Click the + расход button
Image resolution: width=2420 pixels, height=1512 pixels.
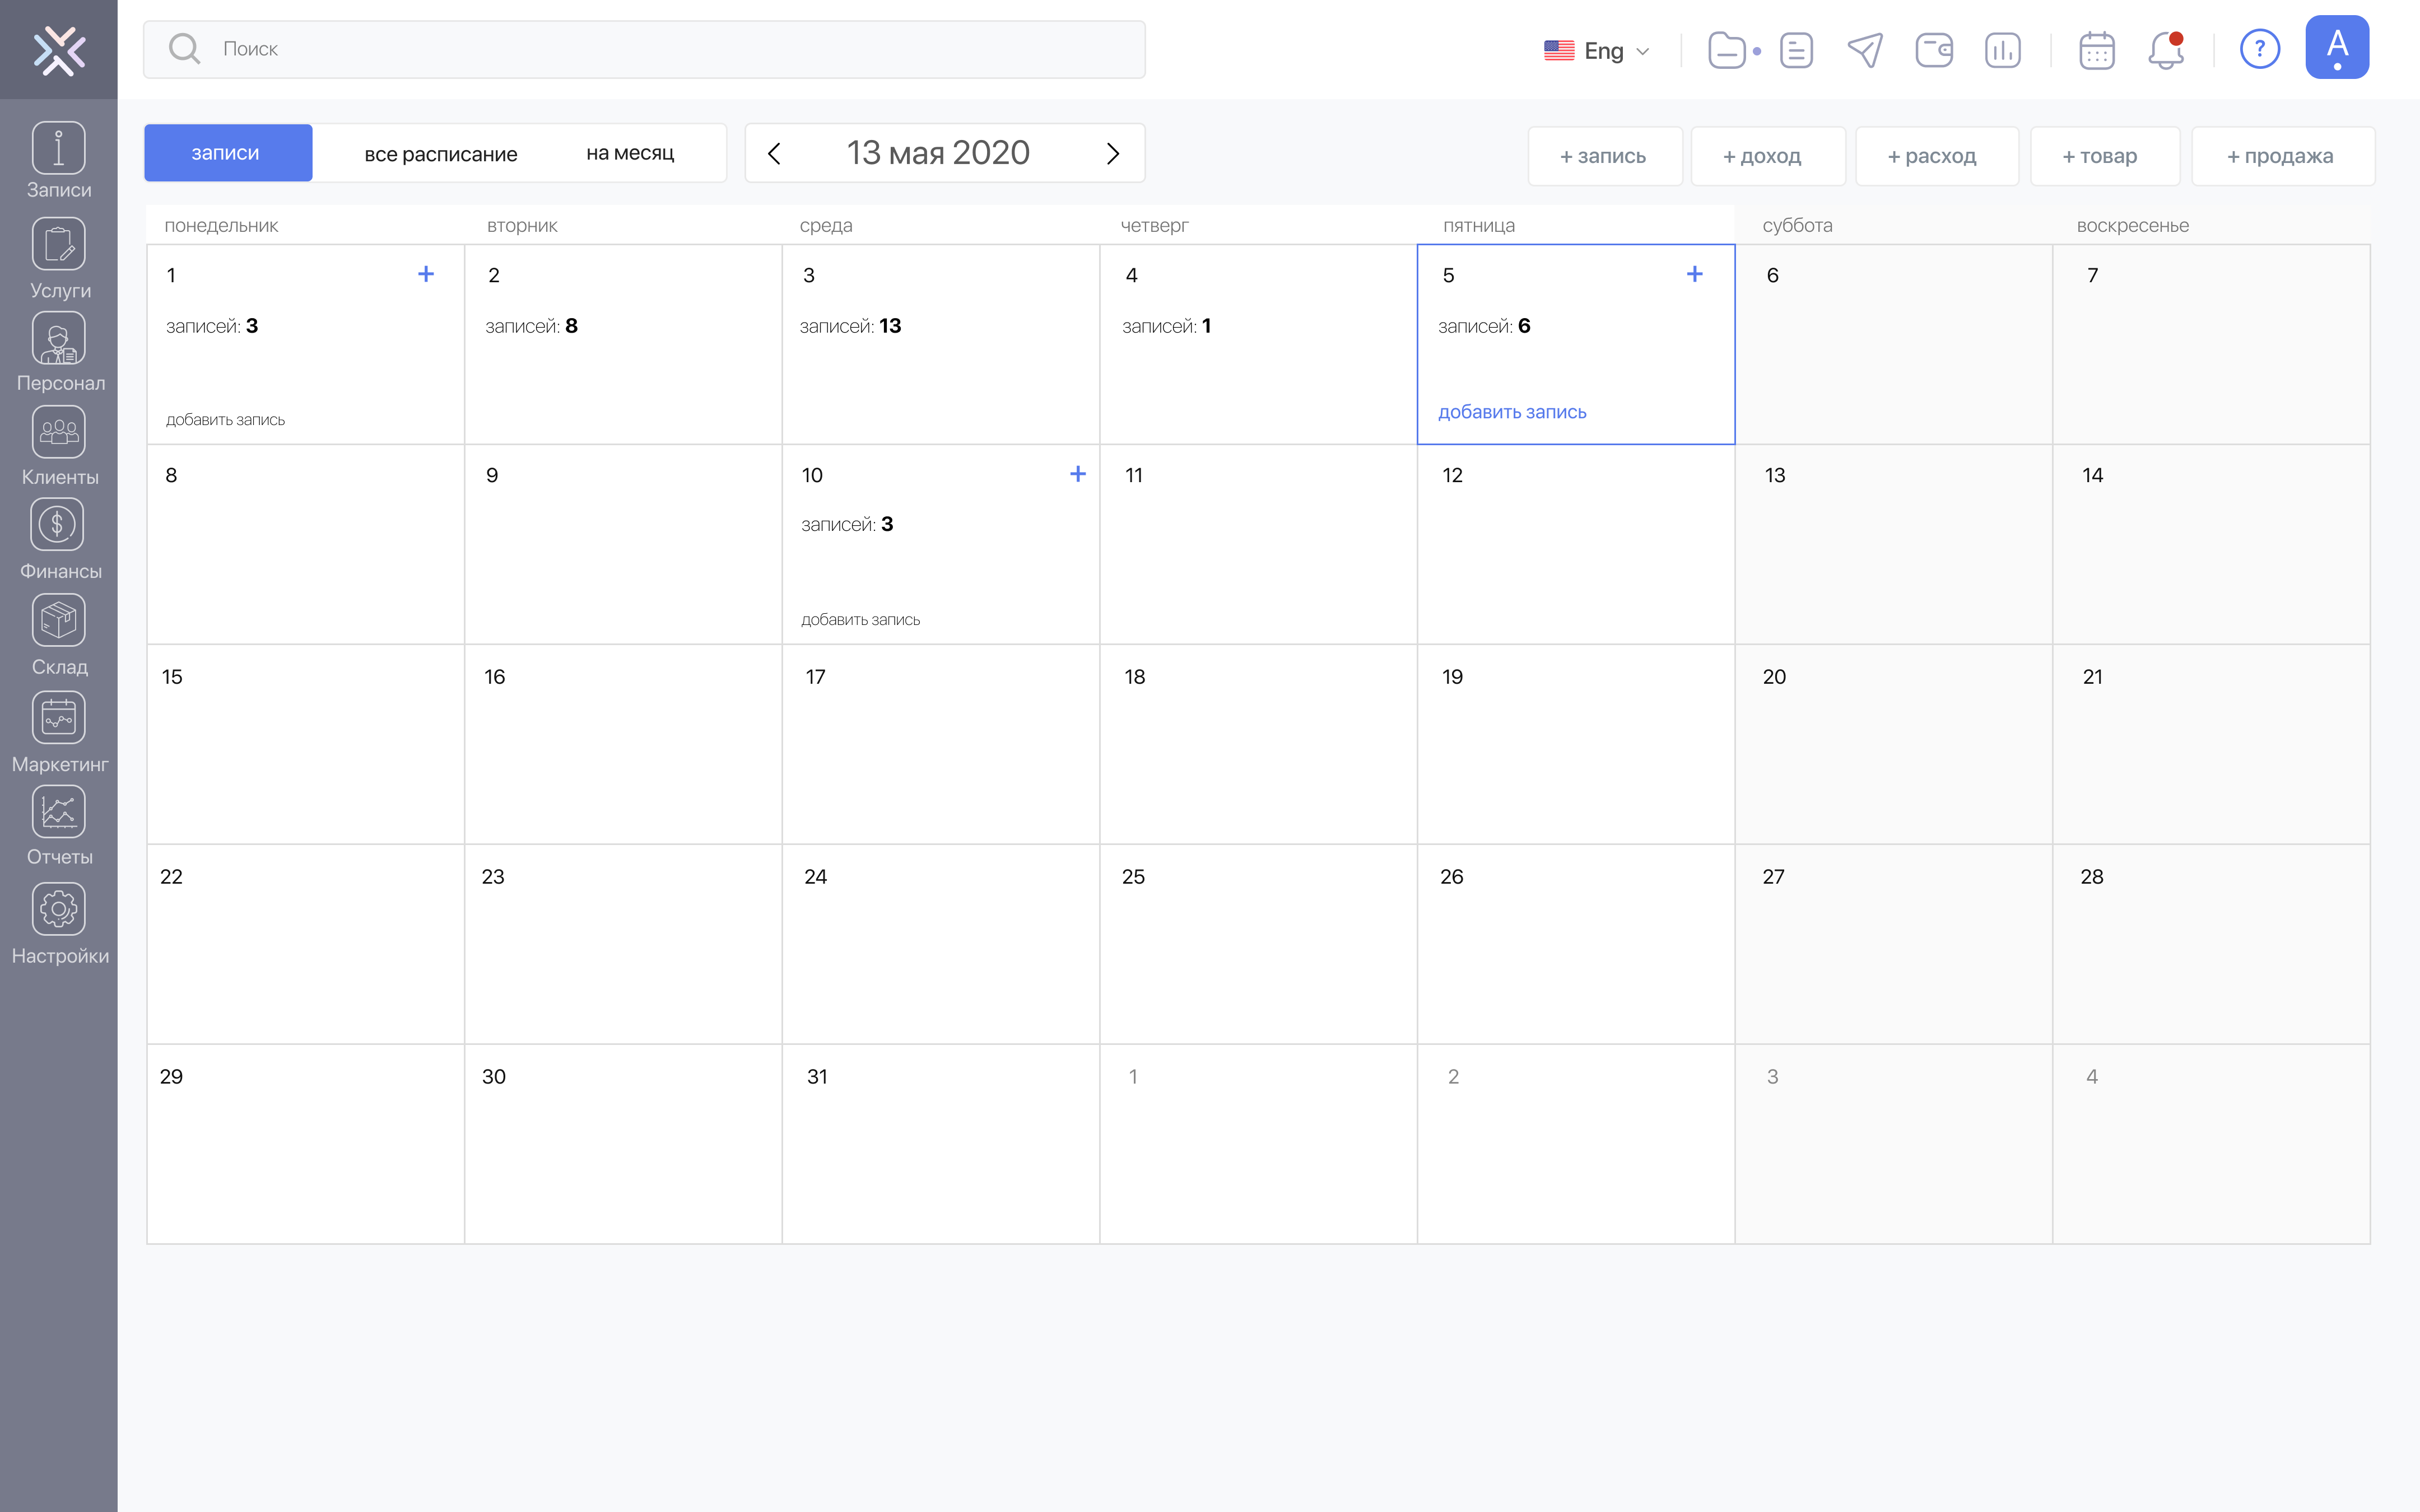click(x=1937, y=156)
